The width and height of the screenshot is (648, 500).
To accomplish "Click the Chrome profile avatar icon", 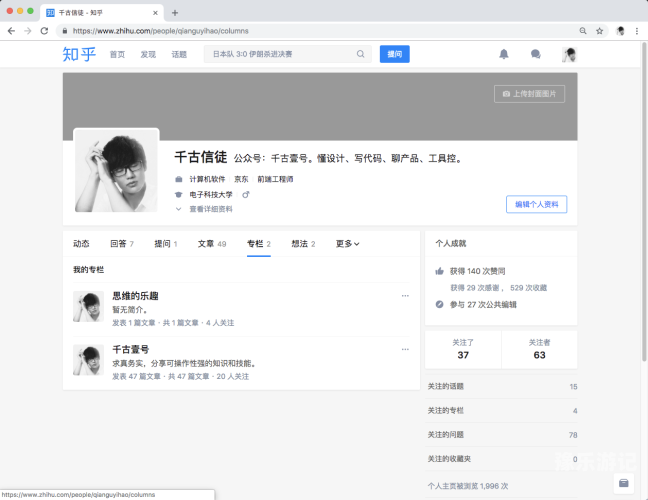I will [x=620, y=31].
